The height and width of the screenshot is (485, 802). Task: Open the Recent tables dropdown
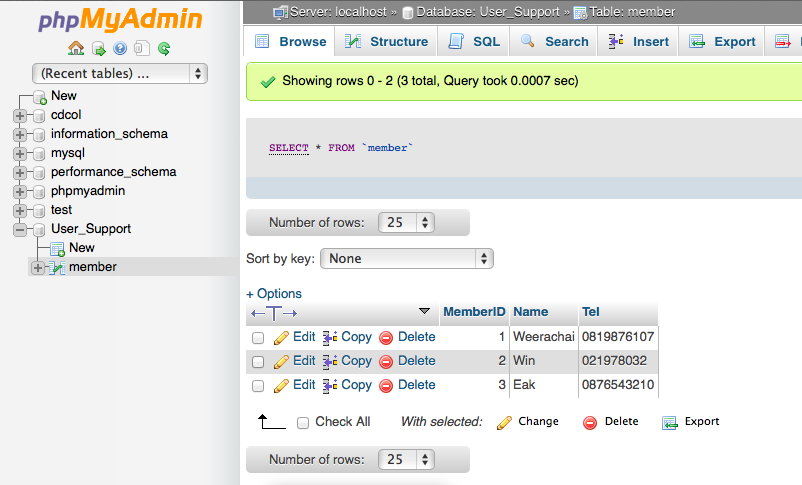coord(120,73)
